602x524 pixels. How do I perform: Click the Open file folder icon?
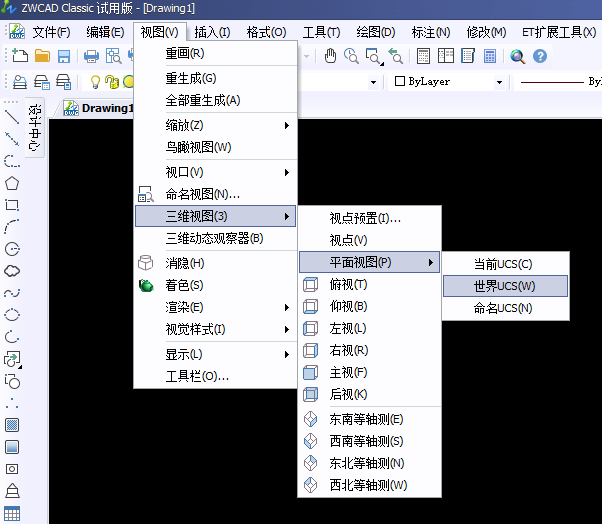(x=42, y=57)
